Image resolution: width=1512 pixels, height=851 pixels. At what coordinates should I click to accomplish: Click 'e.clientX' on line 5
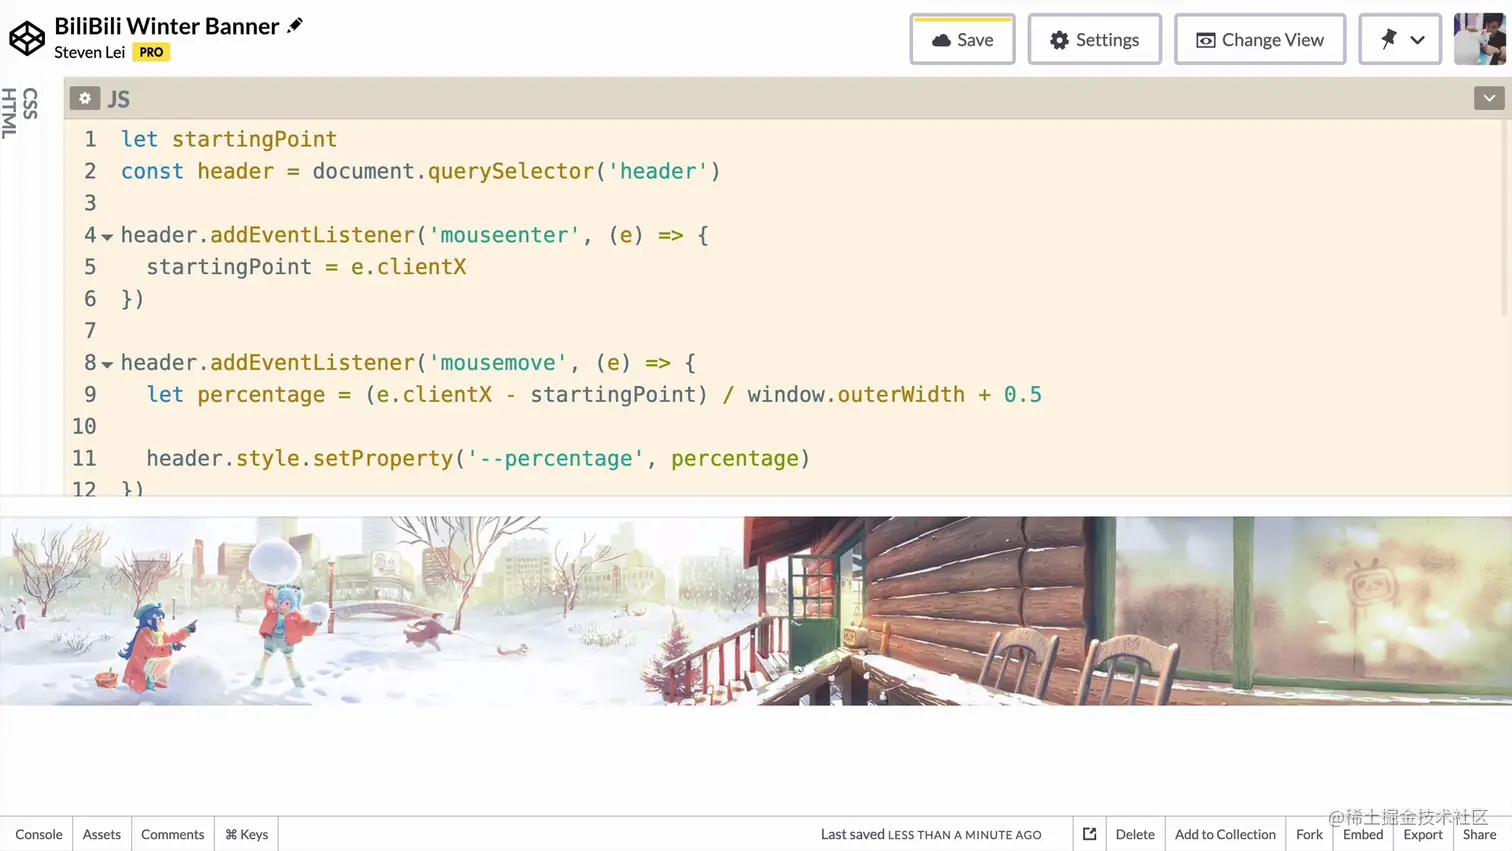click(408, 267)
